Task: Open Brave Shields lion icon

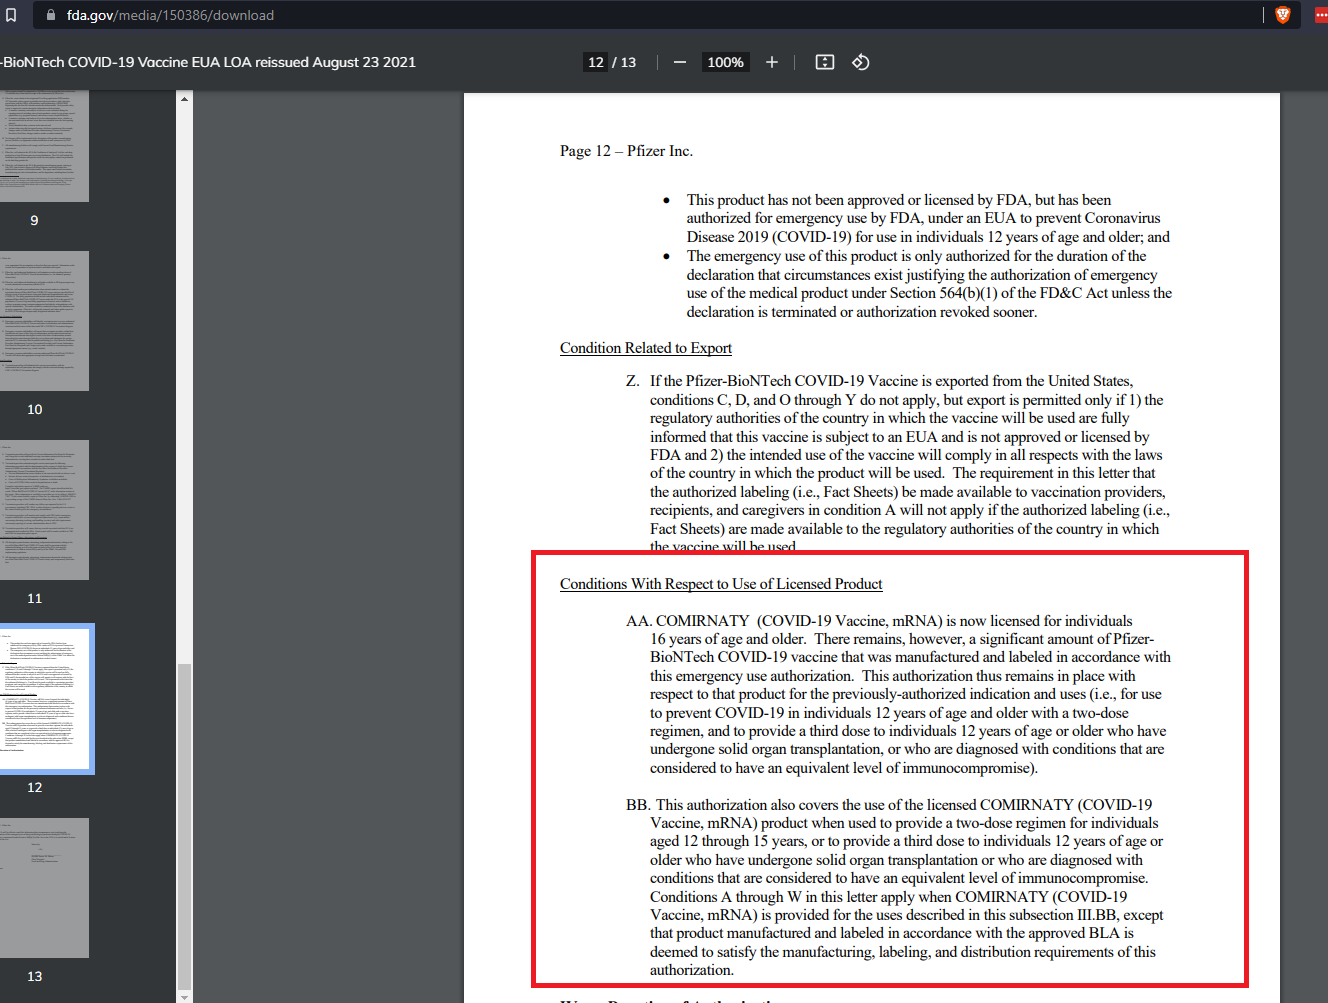Action: [1283, 15]
